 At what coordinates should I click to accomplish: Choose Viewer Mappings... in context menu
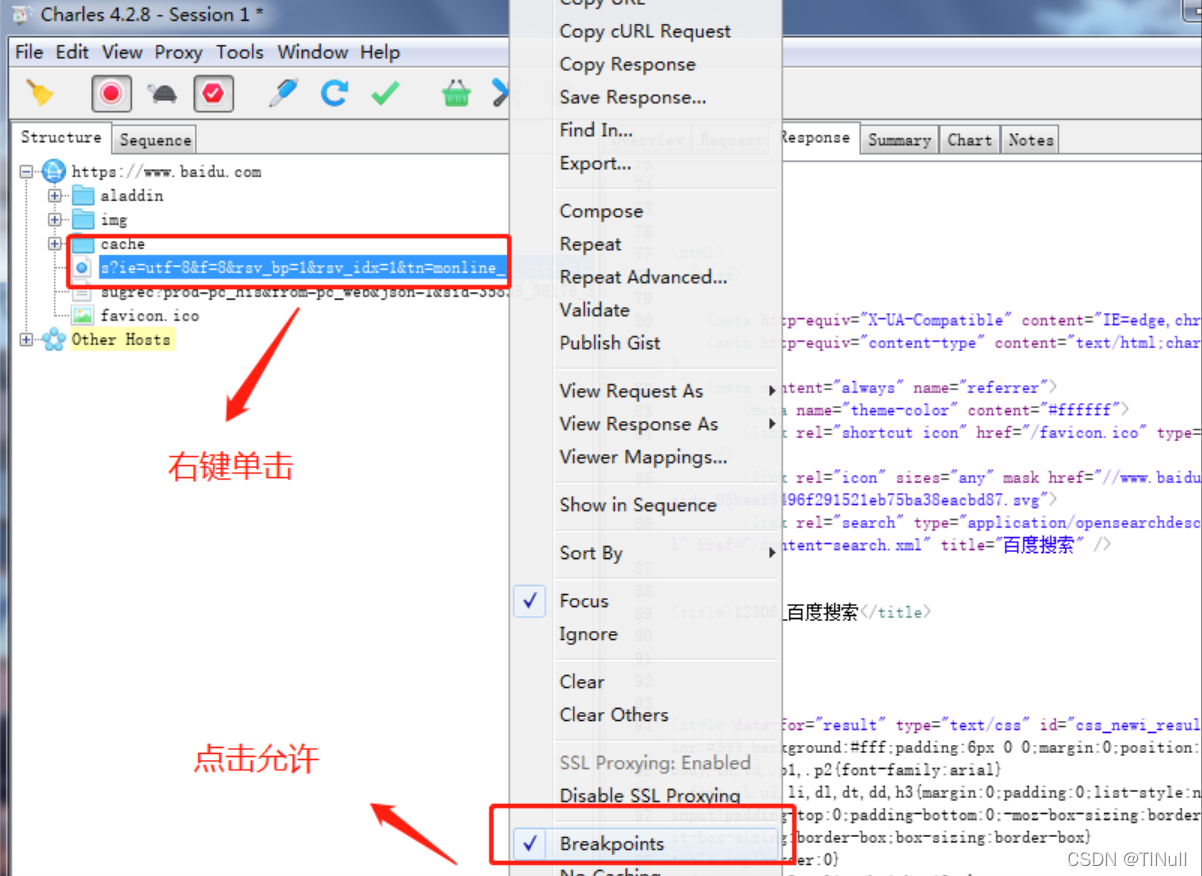click(643, 457)
